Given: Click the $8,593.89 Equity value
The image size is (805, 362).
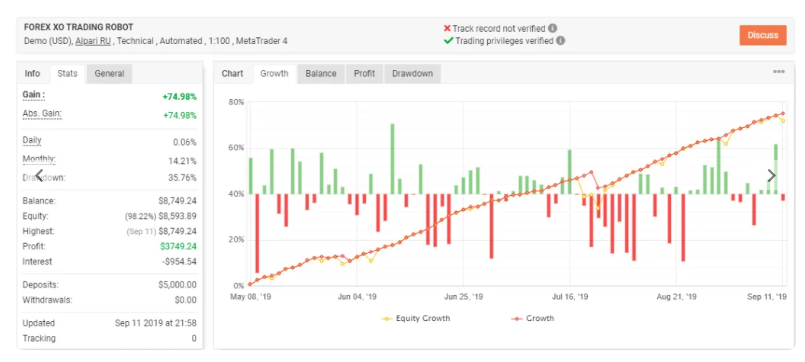Looking at the screenshot, I should pos(177,216).
